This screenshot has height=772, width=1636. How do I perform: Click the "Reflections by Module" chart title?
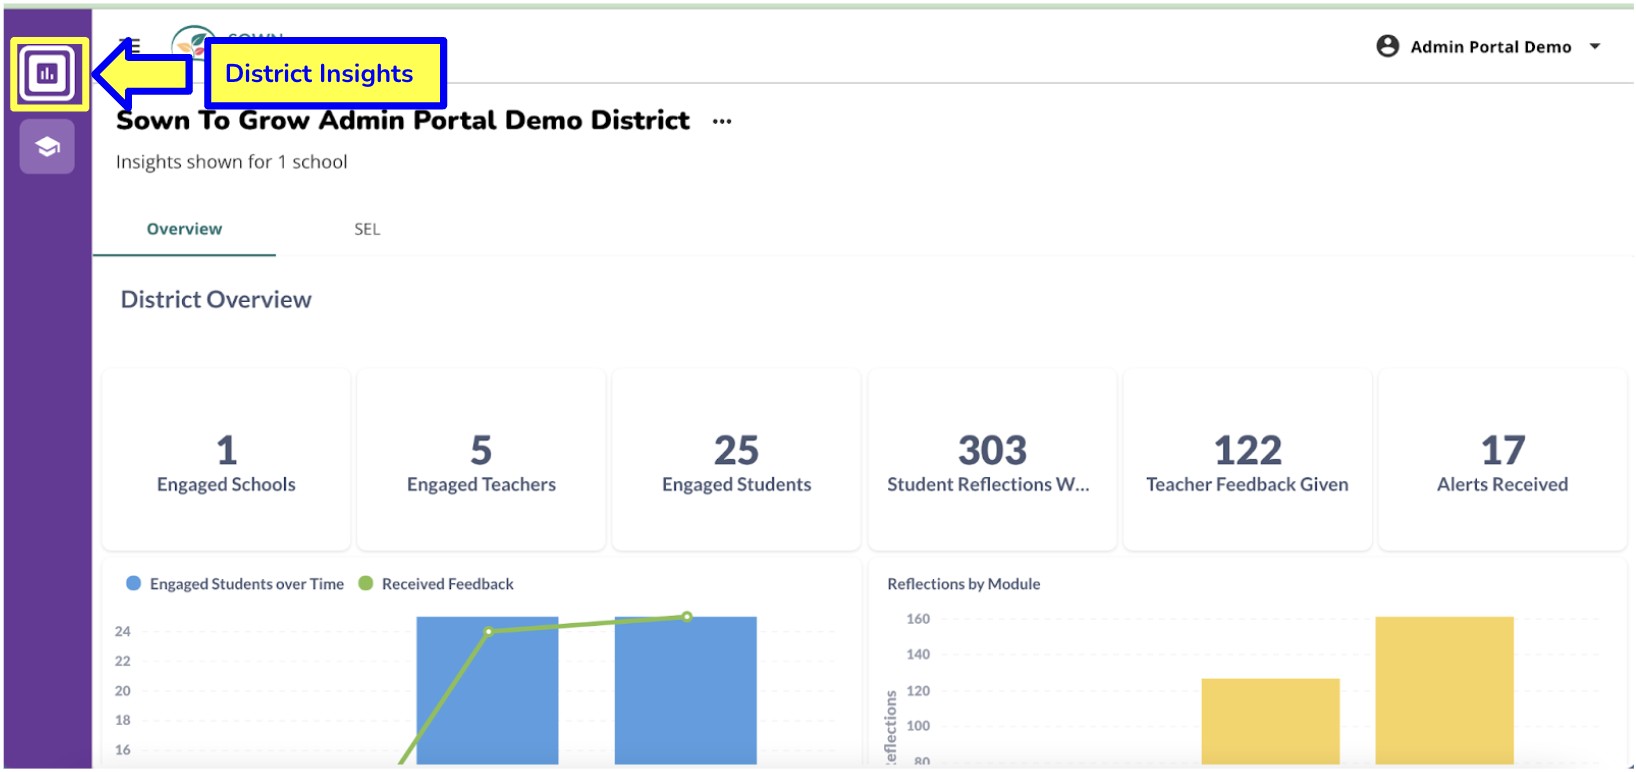[x=964, y=584]
